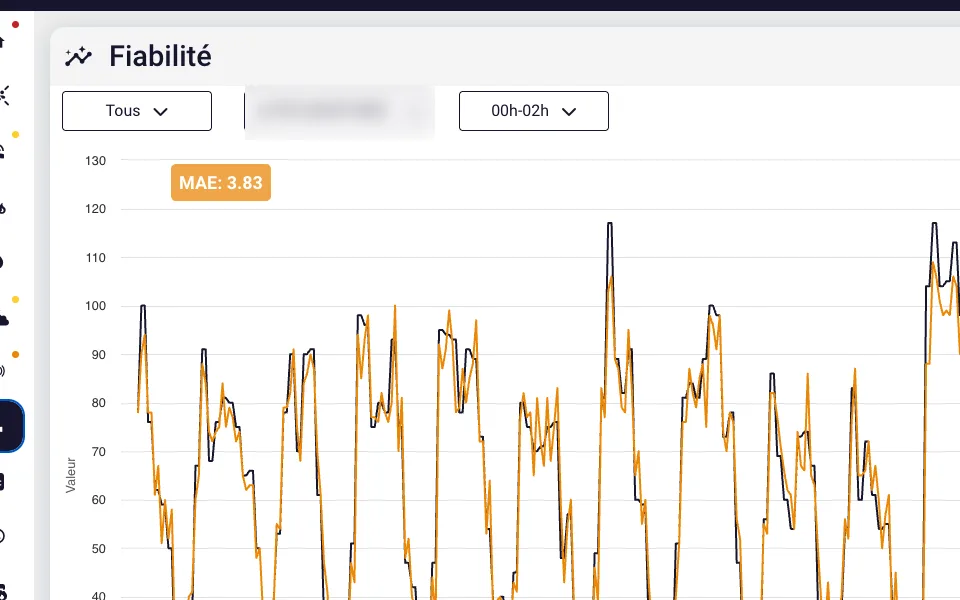Click the "80" y-axis label
The width and height of the screenshot is (960, 600).
click(99, 403)
